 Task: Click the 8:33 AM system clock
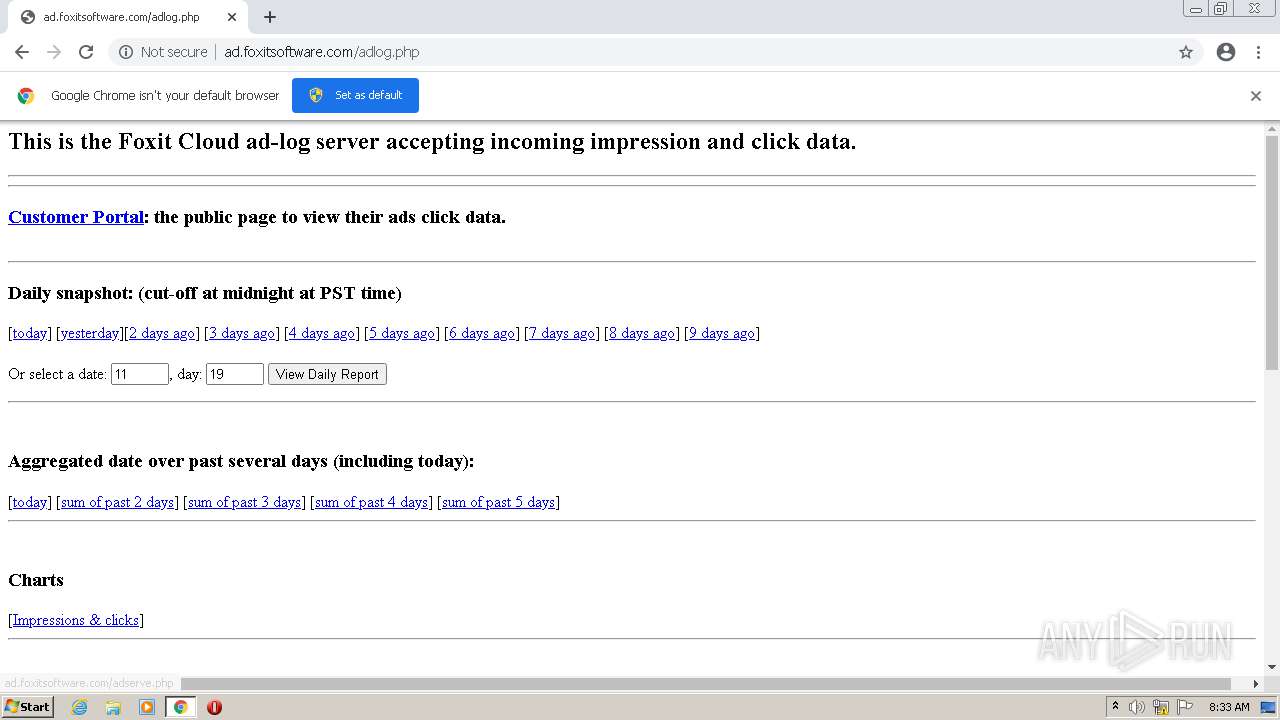tap(1229, 707)
